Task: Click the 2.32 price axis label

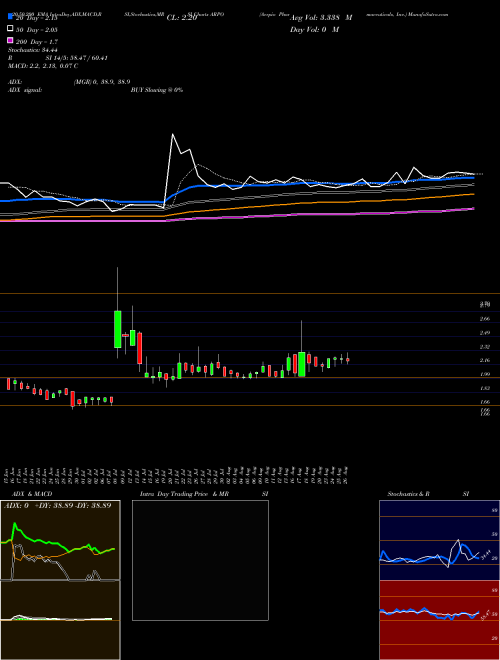Action: pos(485,347)
